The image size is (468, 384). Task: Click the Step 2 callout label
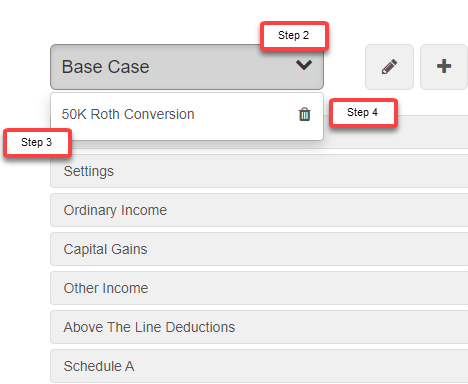coord(294,36)
